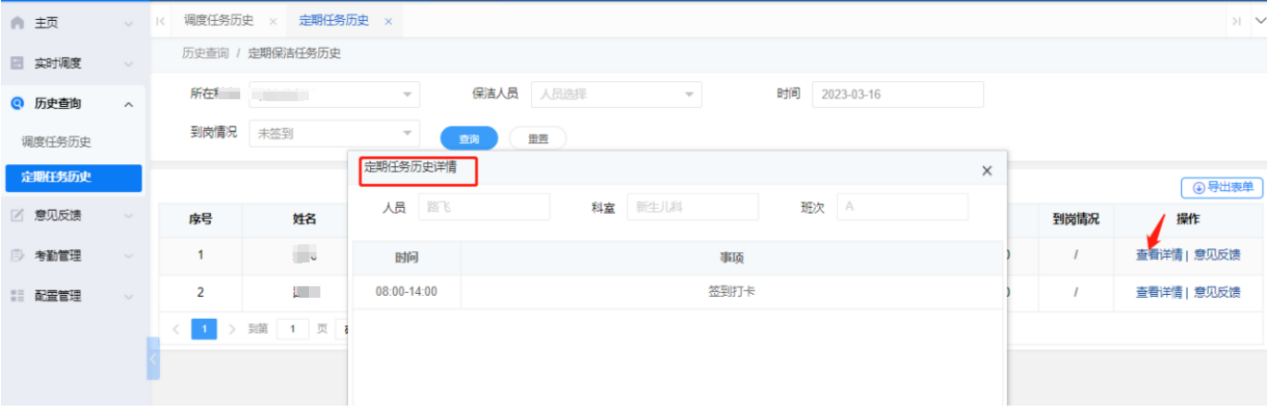
Task: Click 意见反馈 link in row 2
Action: coord(1217,292)
